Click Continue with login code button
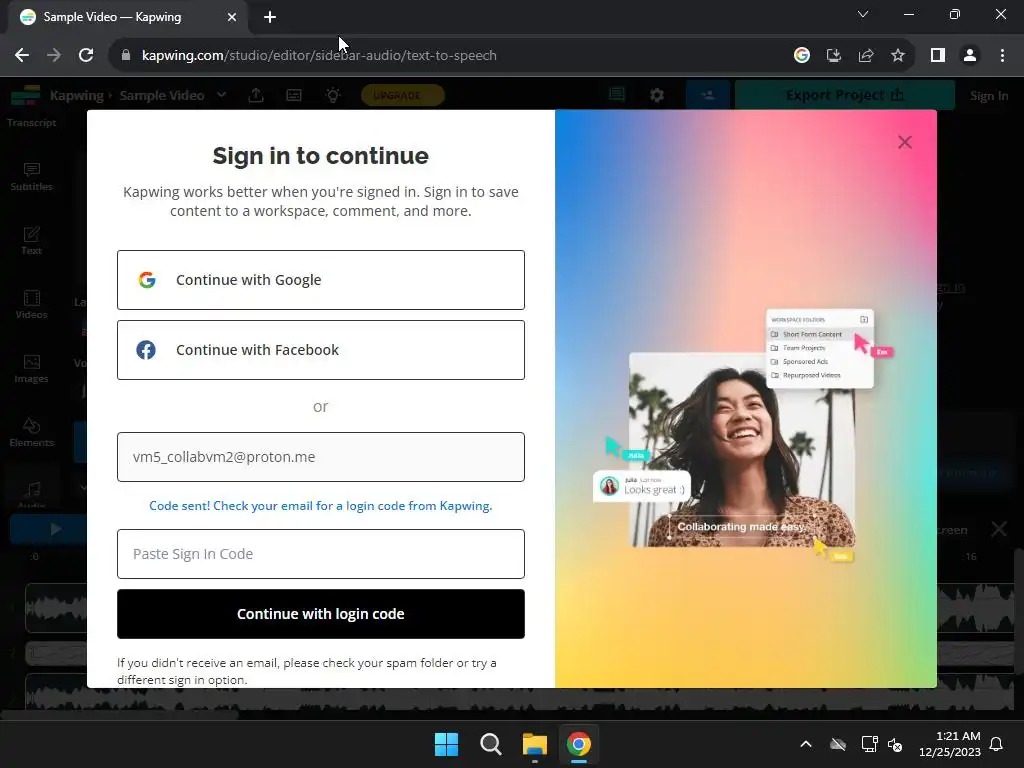Viewport: 1024px width, 768px height. click(321, 614)
